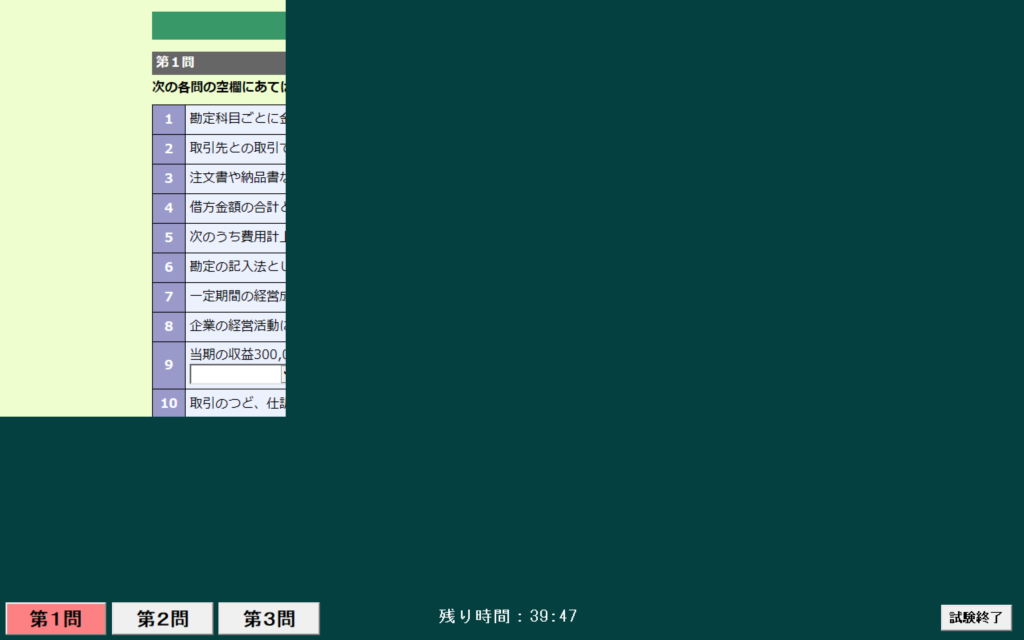Click the 取引先との取引 question text

tap(237, 148)
